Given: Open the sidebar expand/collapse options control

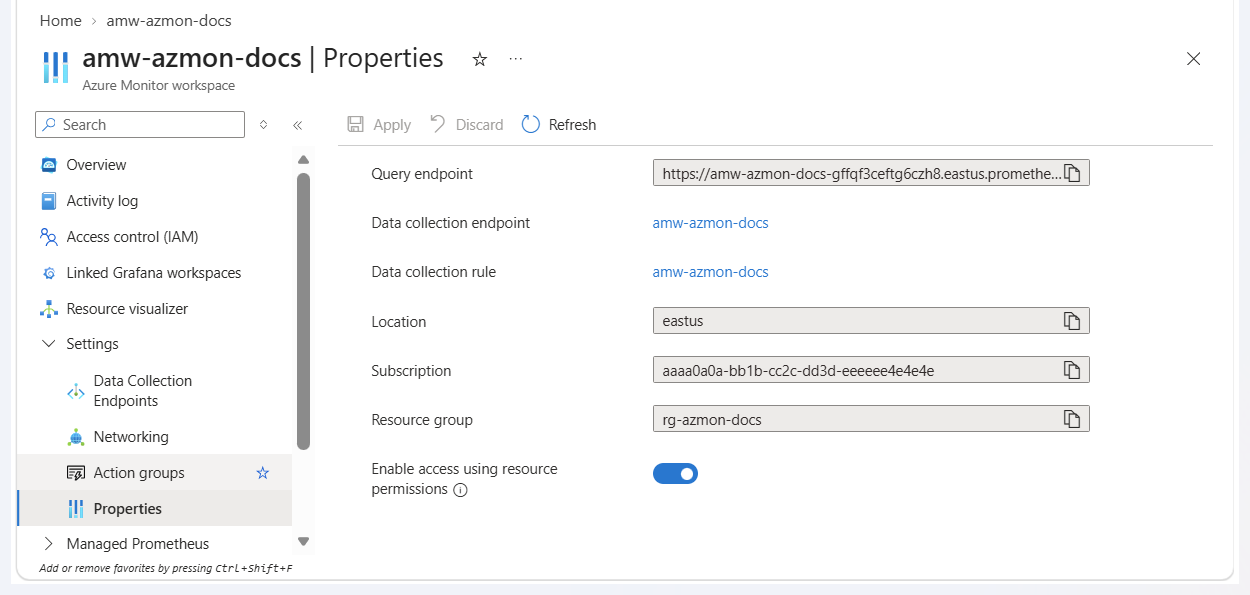Looking at the screenshot, I should (x=264, y=125).
